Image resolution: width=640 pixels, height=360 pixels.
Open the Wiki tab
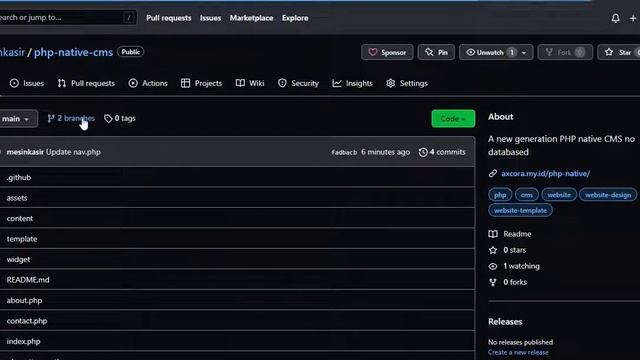(250, 83)
